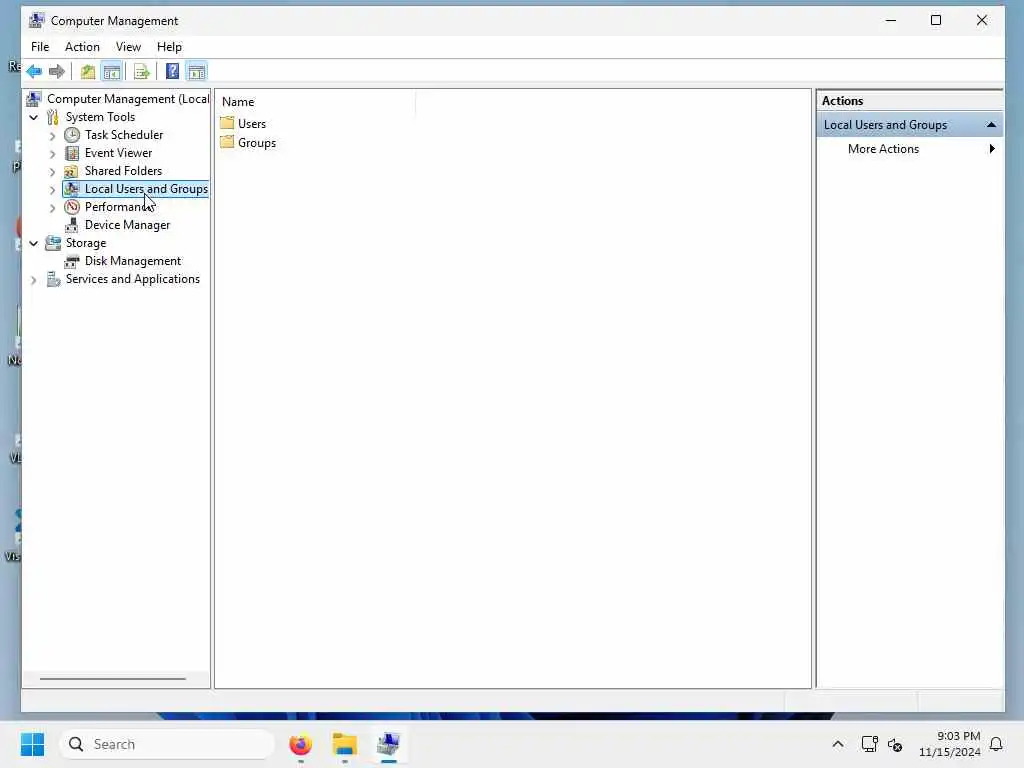Select Shared Folders in the tree
This screenshot has height=768, width=1024.
click(x=123, y=171)
